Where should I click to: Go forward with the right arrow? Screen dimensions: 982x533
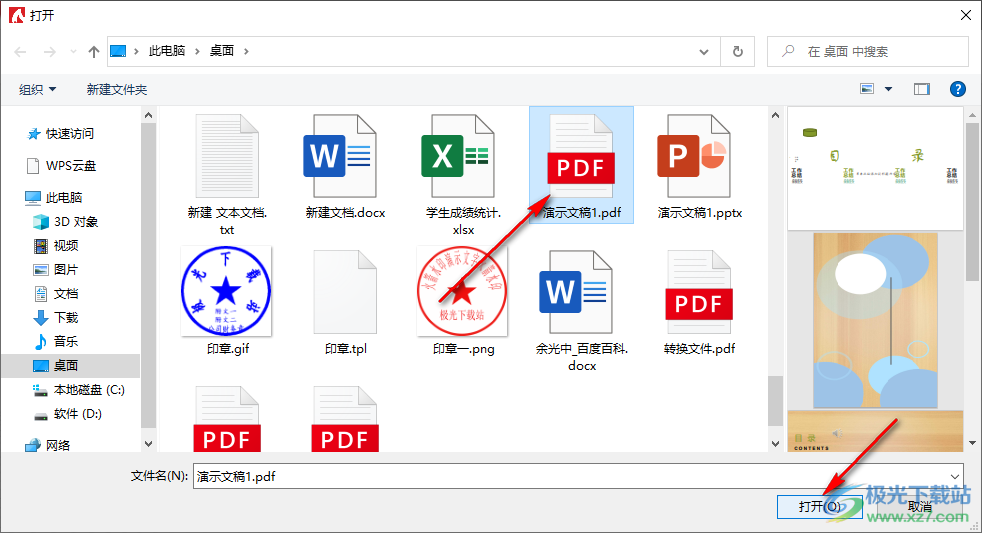click(x=49, y=51)
